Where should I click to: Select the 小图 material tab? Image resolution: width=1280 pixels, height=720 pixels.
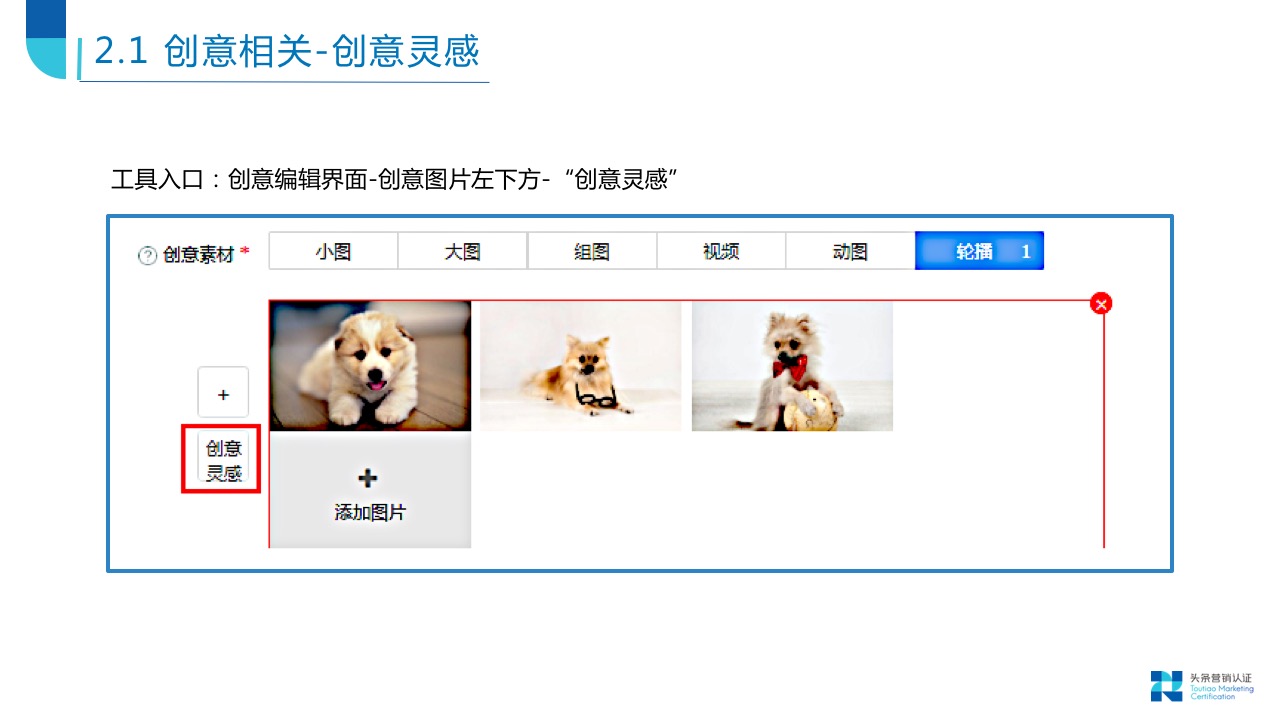tap(333, 252)
